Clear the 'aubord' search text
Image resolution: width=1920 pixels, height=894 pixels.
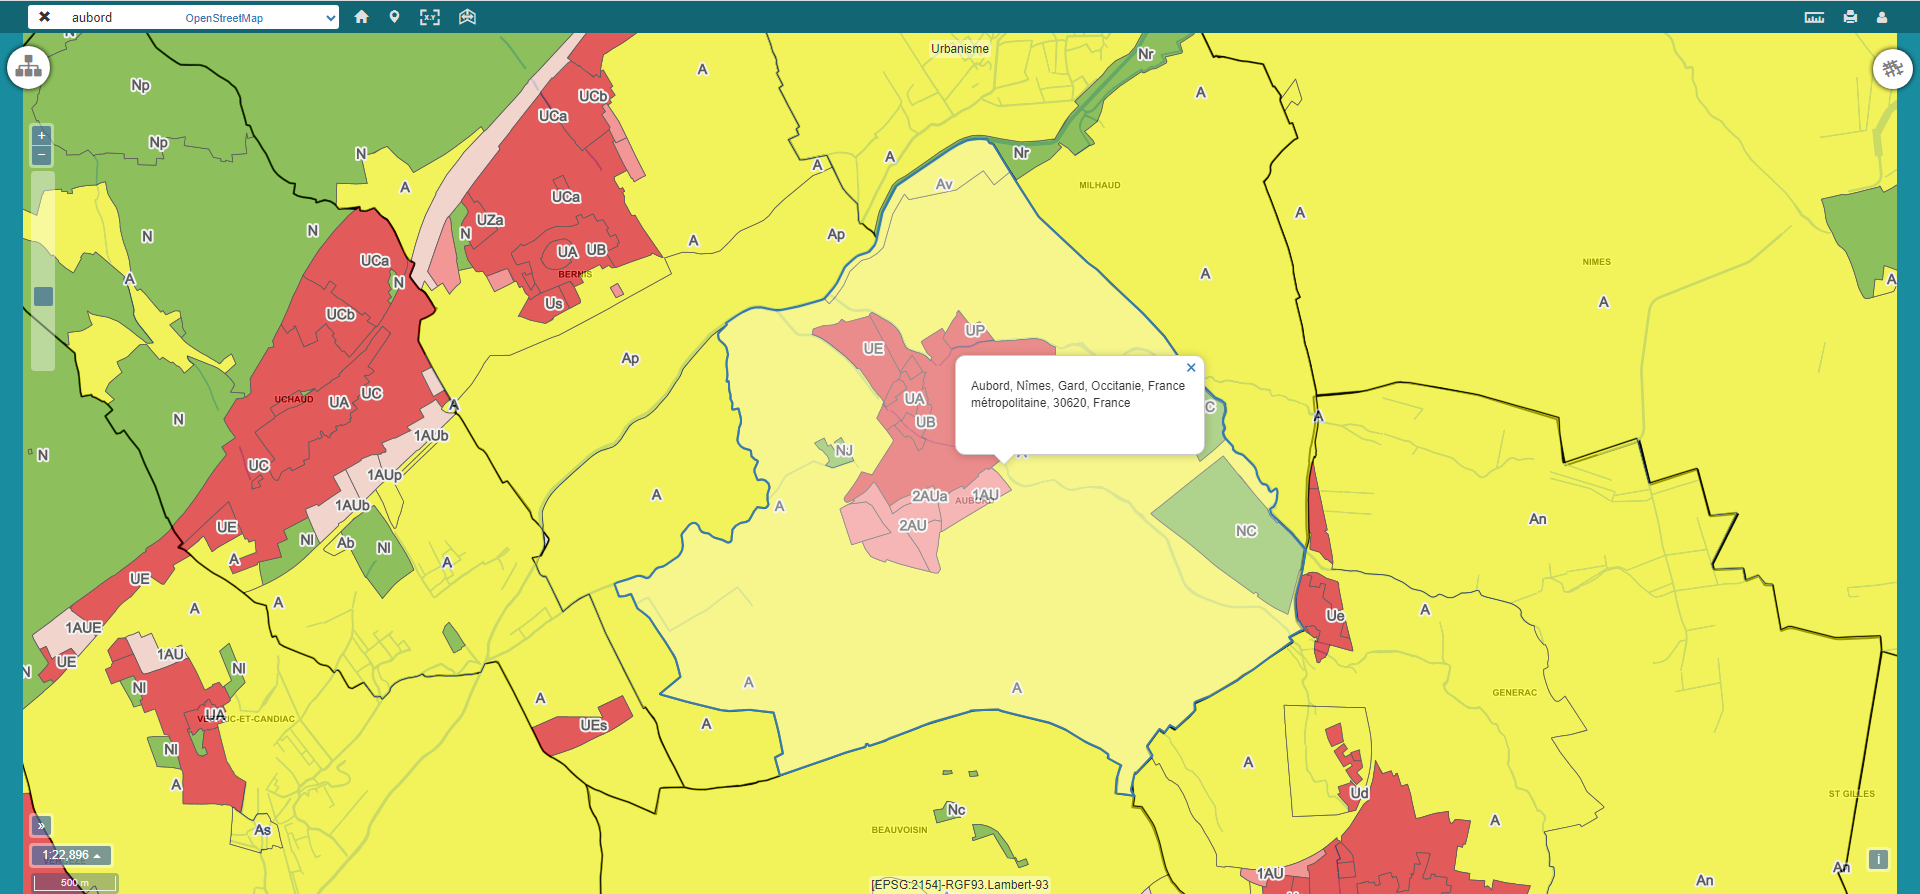pyautogui.click(x=44, y=17)
